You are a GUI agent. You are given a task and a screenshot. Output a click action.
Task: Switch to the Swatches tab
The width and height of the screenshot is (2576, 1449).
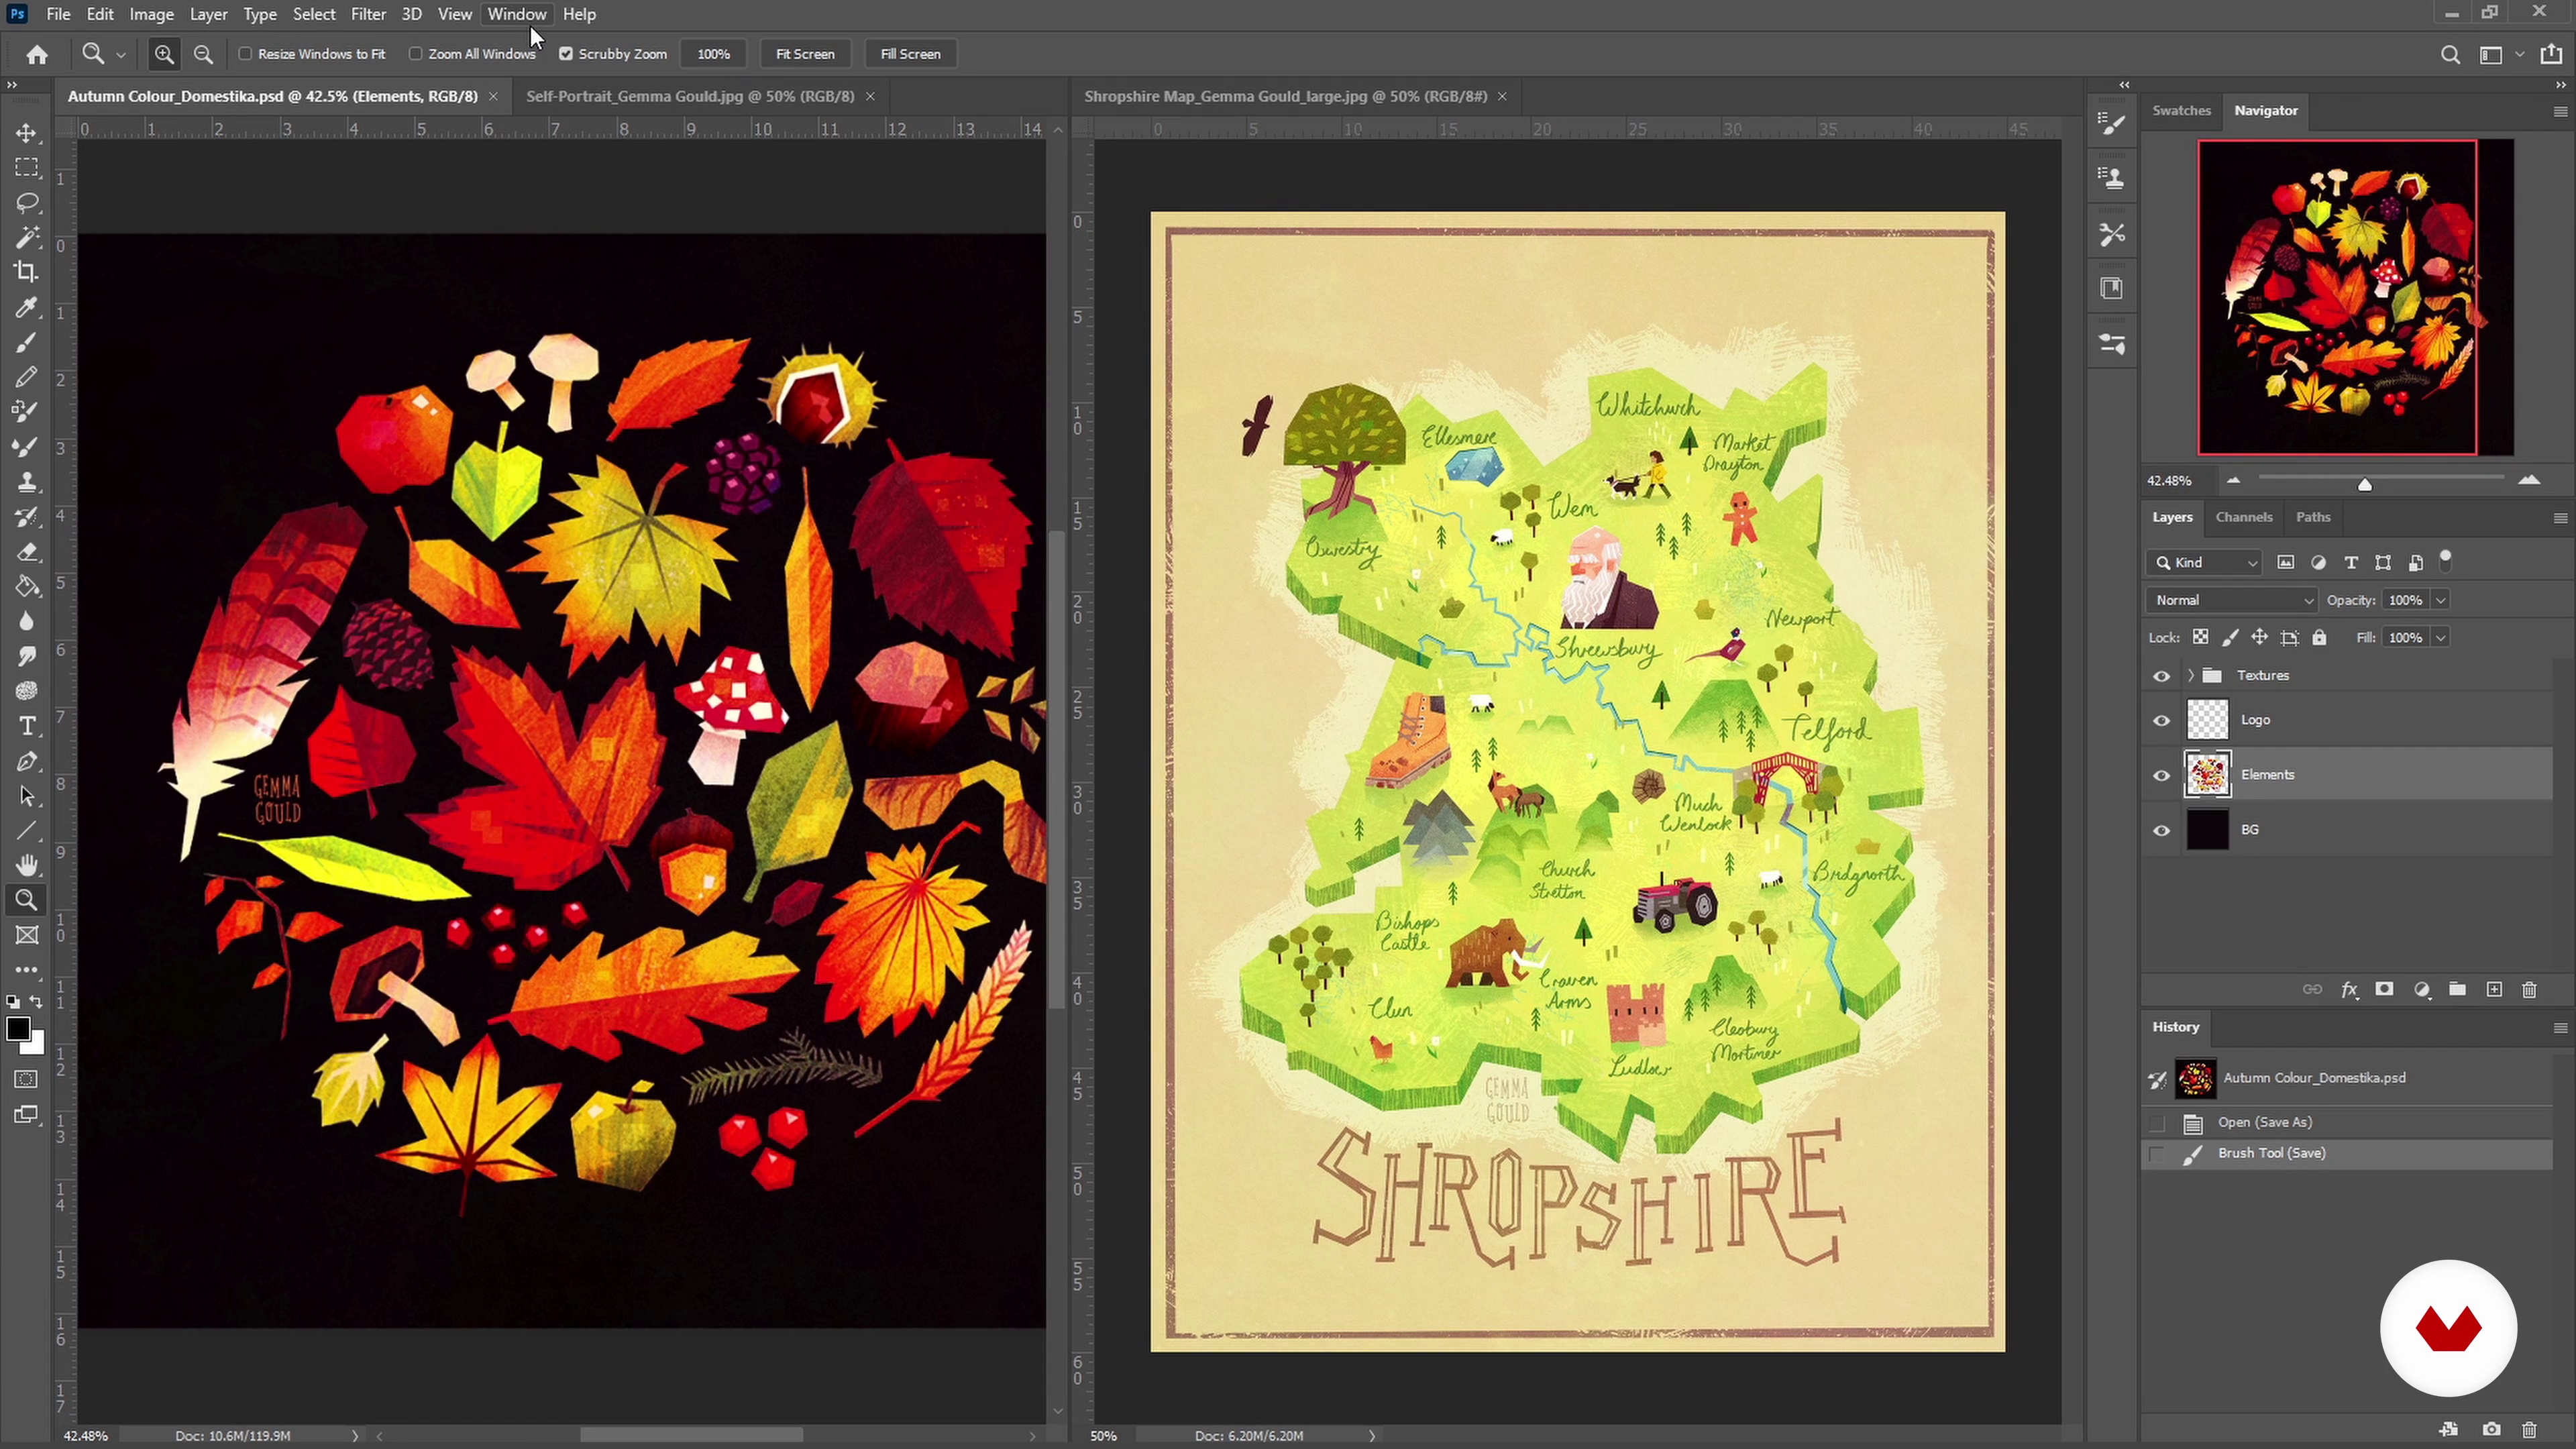[x=2181, y=110]
